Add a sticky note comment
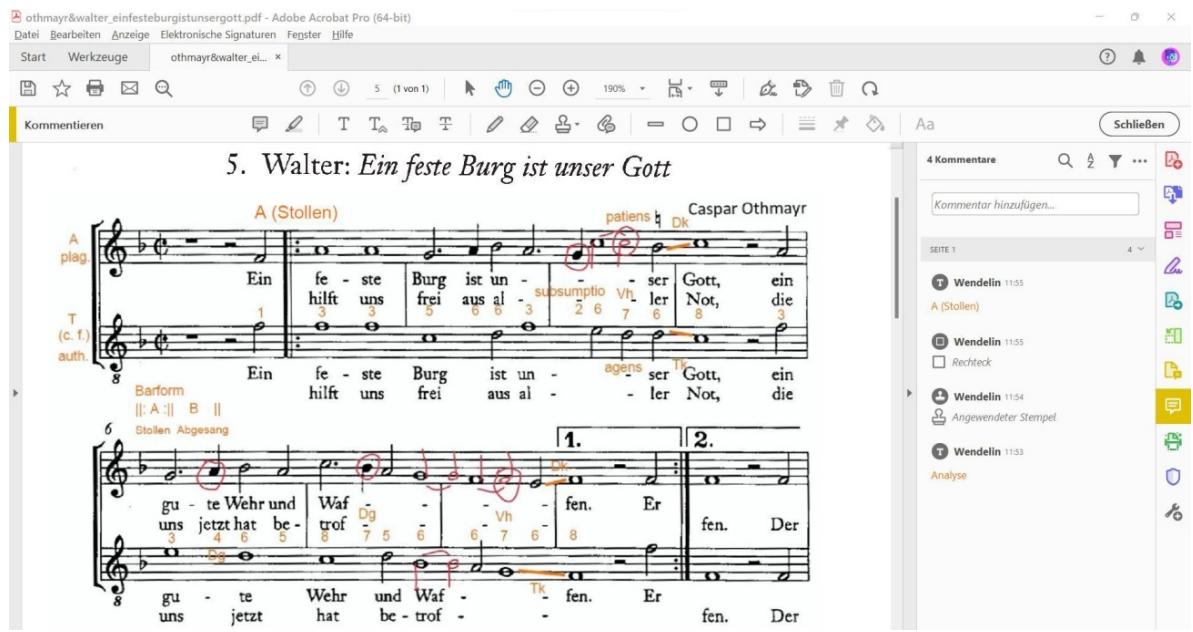Image resolution: width=1193 pixels, height=632 pixels. [x=260, y=124]
